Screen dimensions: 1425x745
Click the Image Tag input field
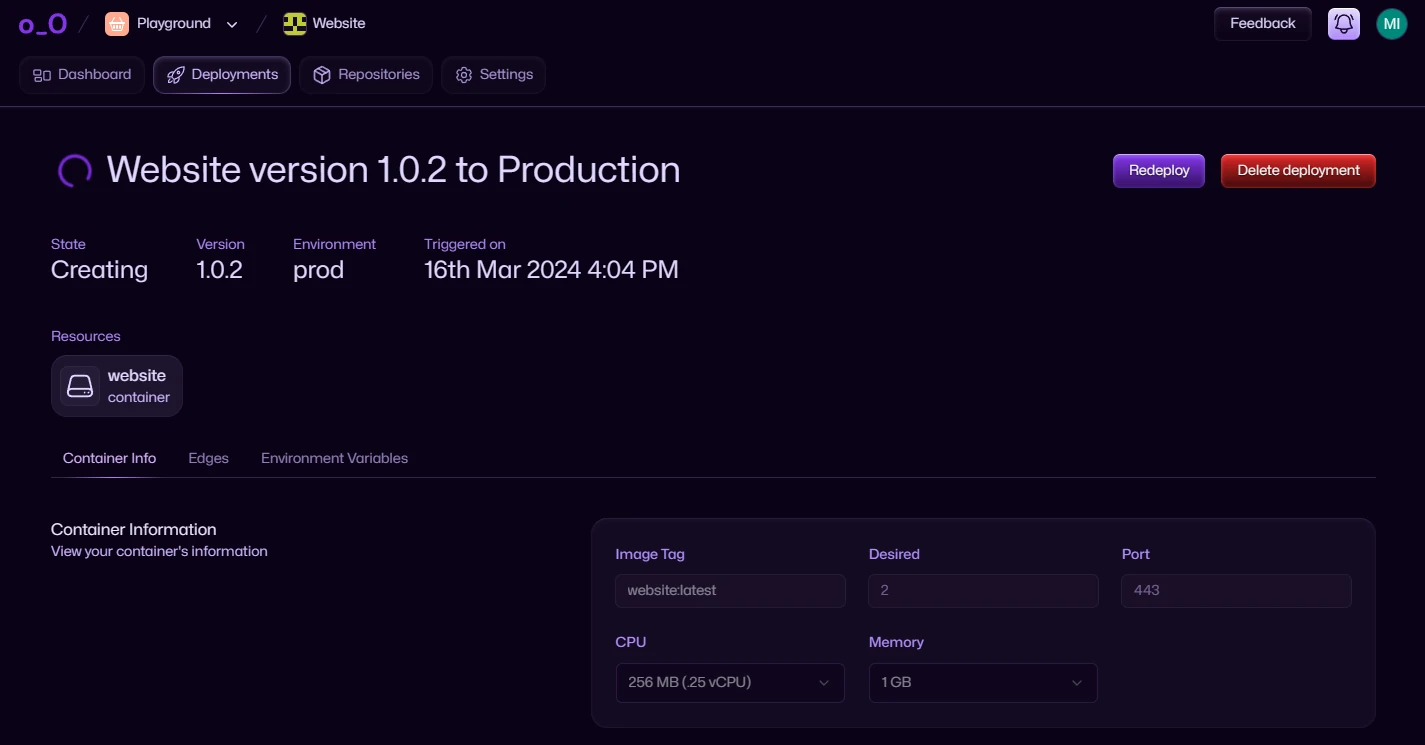point(730,591)
